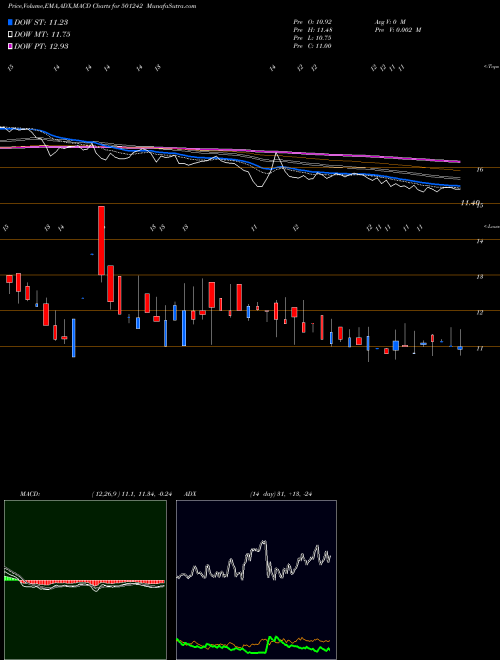Click the 16 price axis label

(x=479, y=170)
